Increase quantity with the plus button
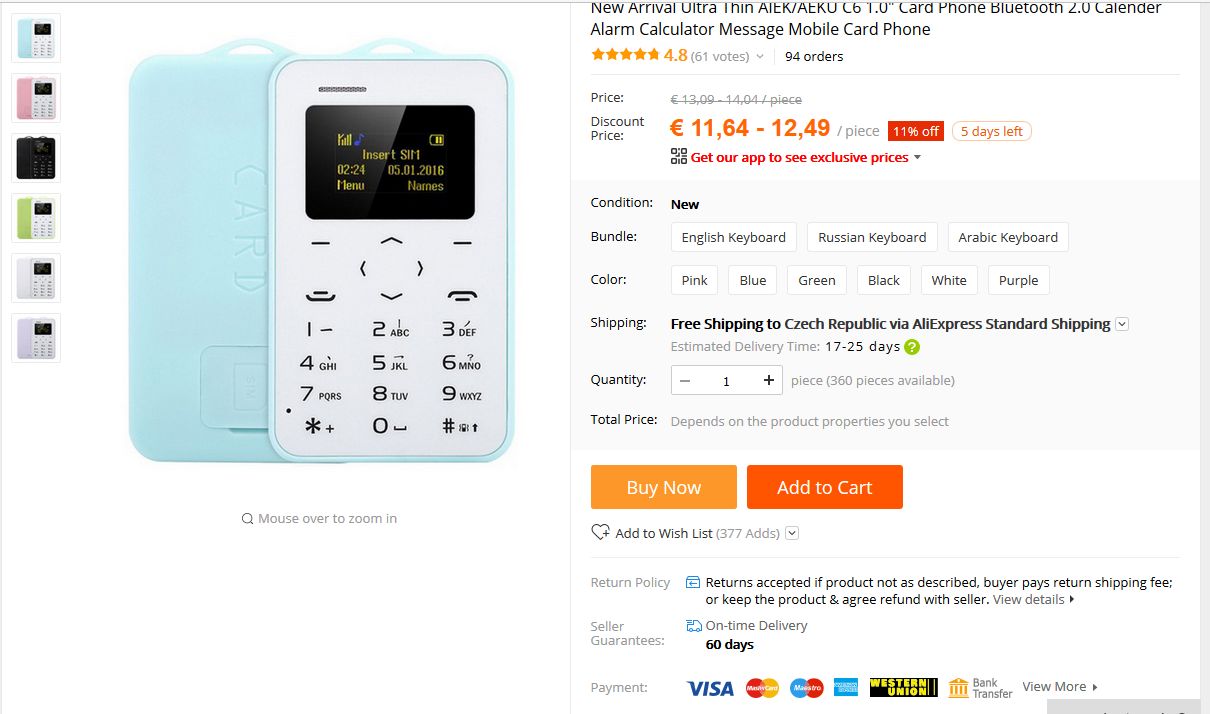 click(768, 380)
